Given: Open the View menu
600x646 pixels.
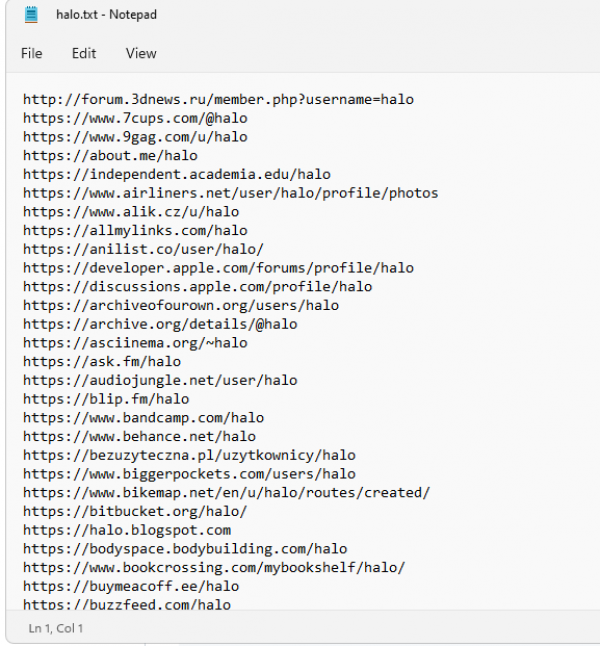Looking at the screenshot, I should pyautogui.click(x=141, y=54).
